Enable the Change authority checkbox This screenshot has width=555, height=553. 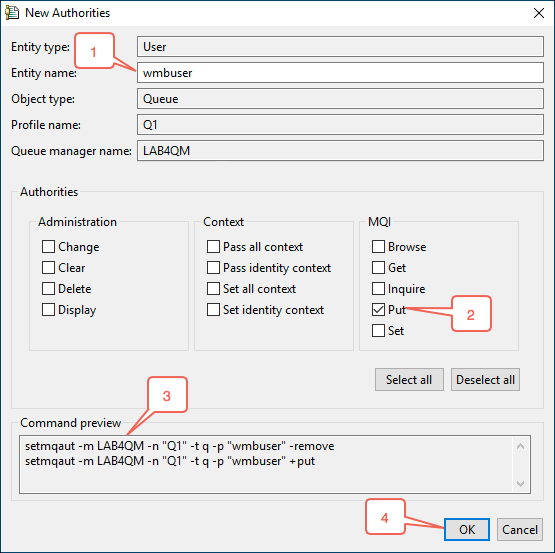(x=48, y=246)
